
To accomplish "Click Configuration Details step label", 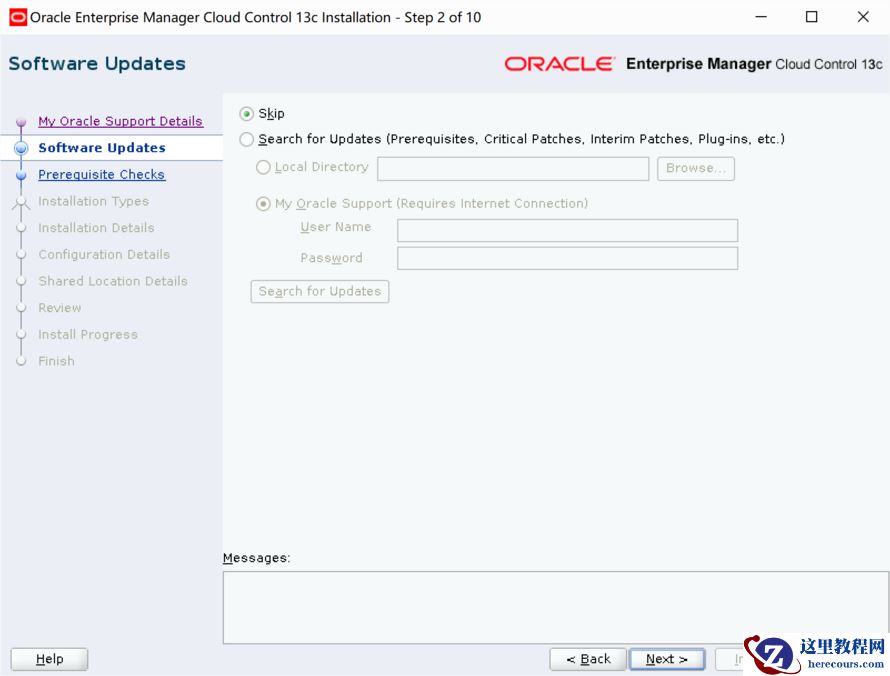I will [x=104, y=254].
